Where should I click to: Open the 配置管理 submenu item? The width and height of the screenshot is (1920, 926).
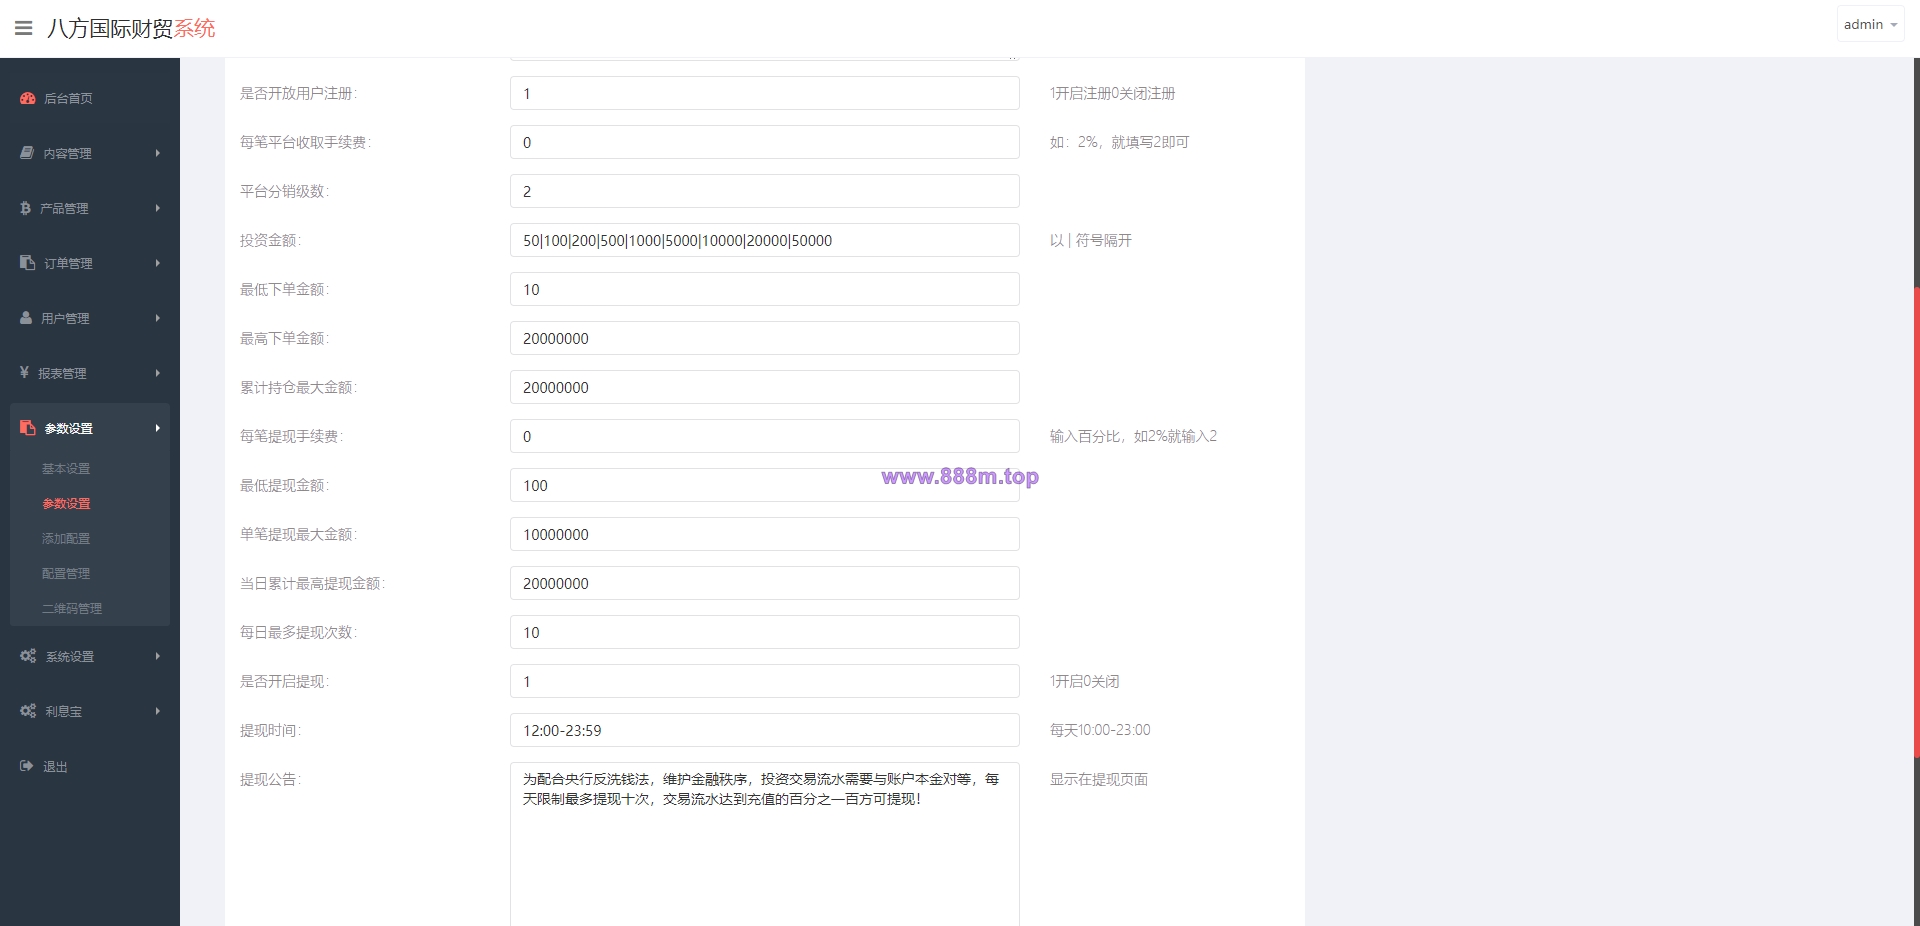[x=66, y=573]
